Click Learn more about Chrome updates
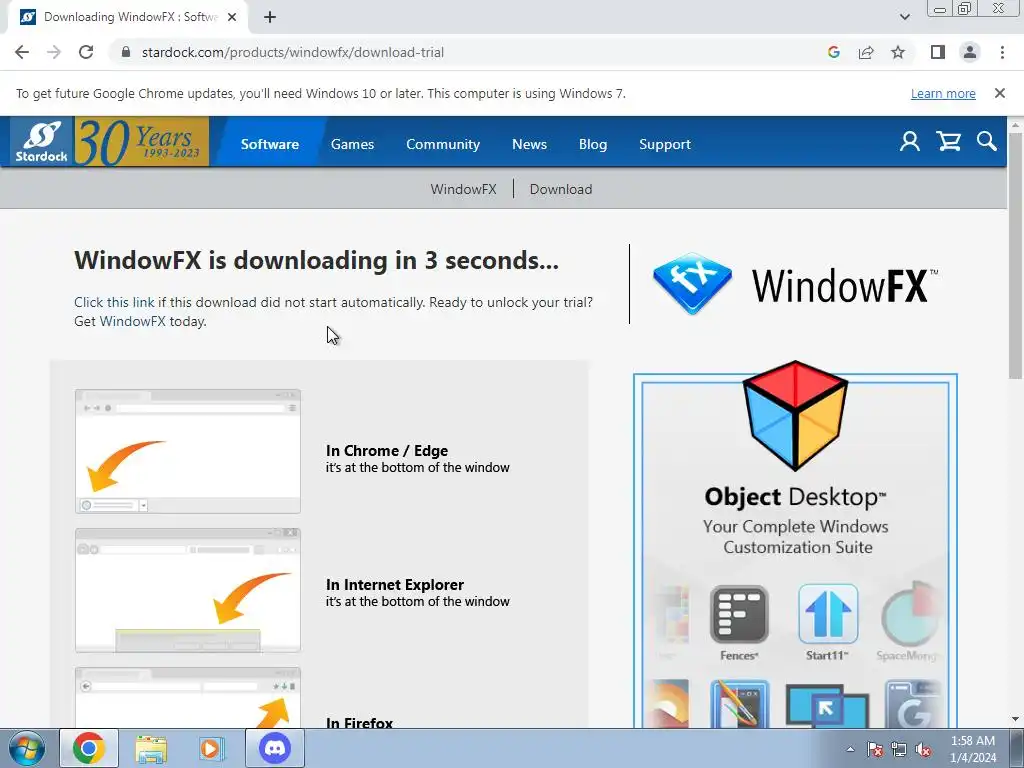Viewport: 1024px width, 768px height. click(x=943, y=93)
